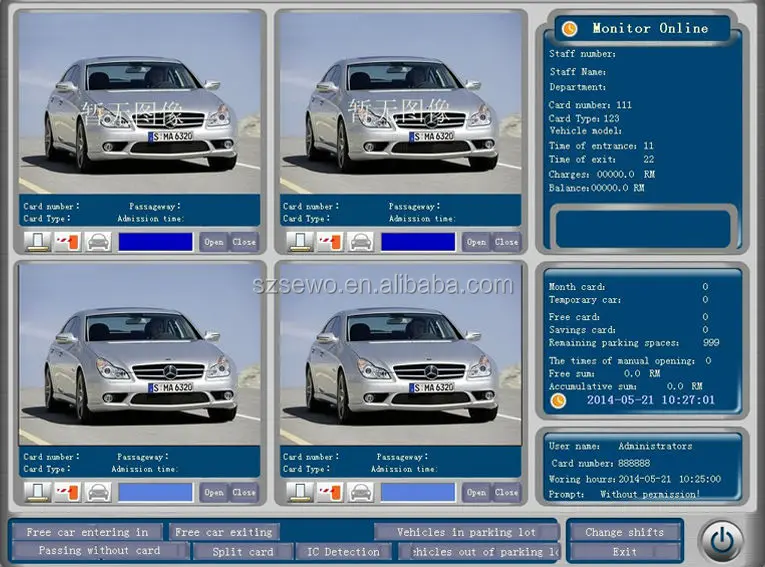This screenshot has height=567, width=765.
Task: Open the gate for the bottom-right camera
Action: pyautogui.click(x=477, y=492)
